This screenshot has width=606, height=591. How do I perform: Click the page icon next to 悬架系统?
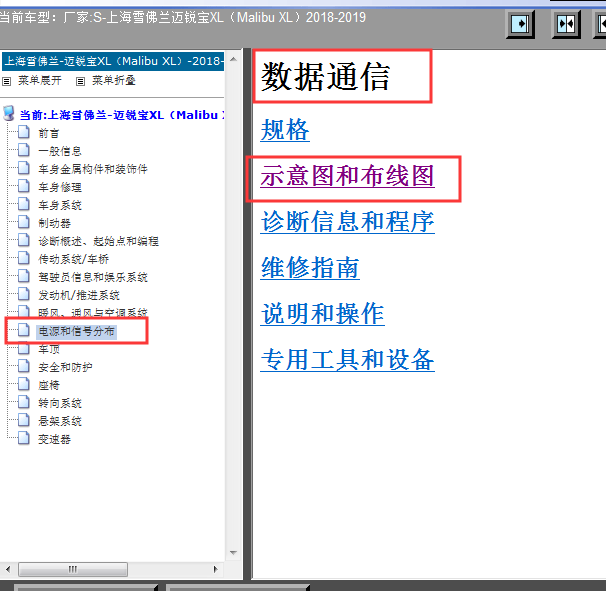[x=24, y=420]
